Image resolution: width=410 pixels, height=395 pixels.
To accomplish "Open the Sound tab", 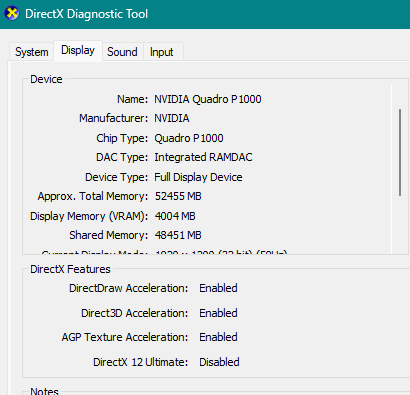I will (122, 52).
